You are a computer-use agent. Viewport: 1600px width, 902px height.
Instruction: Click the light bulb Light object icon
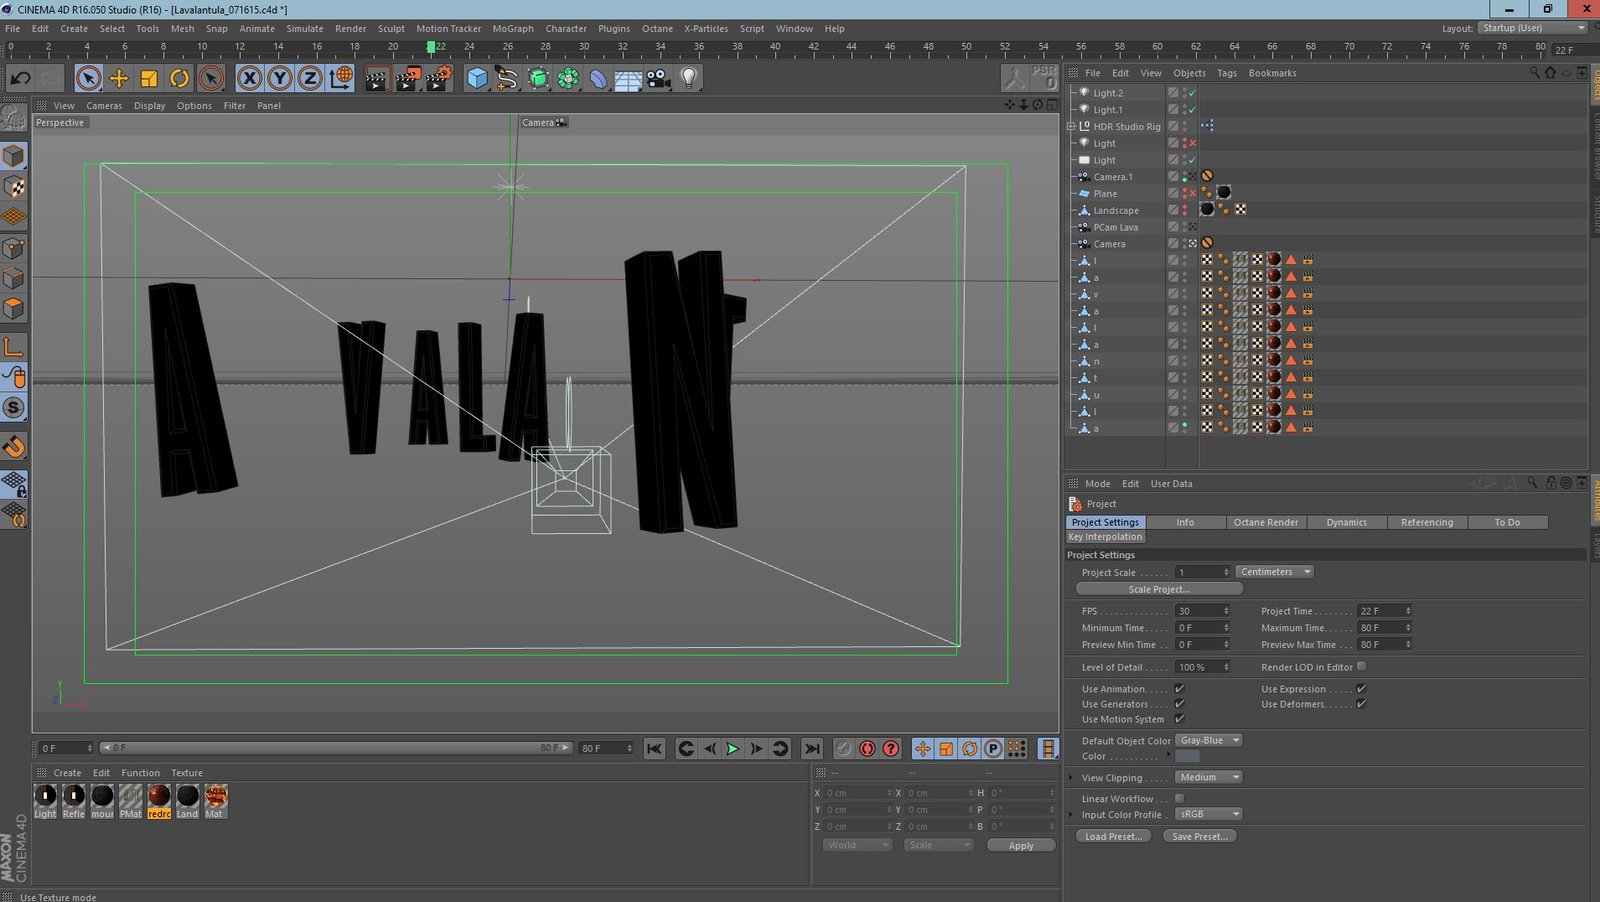point(689,78)
